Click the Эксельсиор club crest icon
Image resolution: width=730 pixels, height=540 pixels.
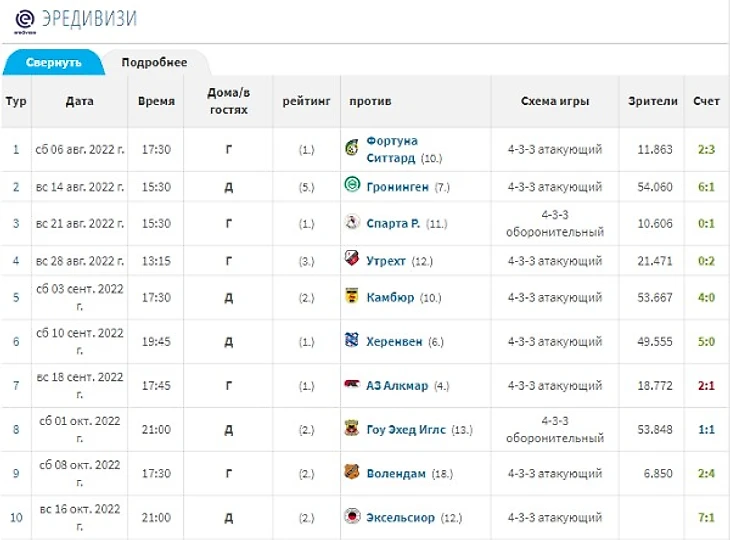pyautogui.click(x=351, y=517)
